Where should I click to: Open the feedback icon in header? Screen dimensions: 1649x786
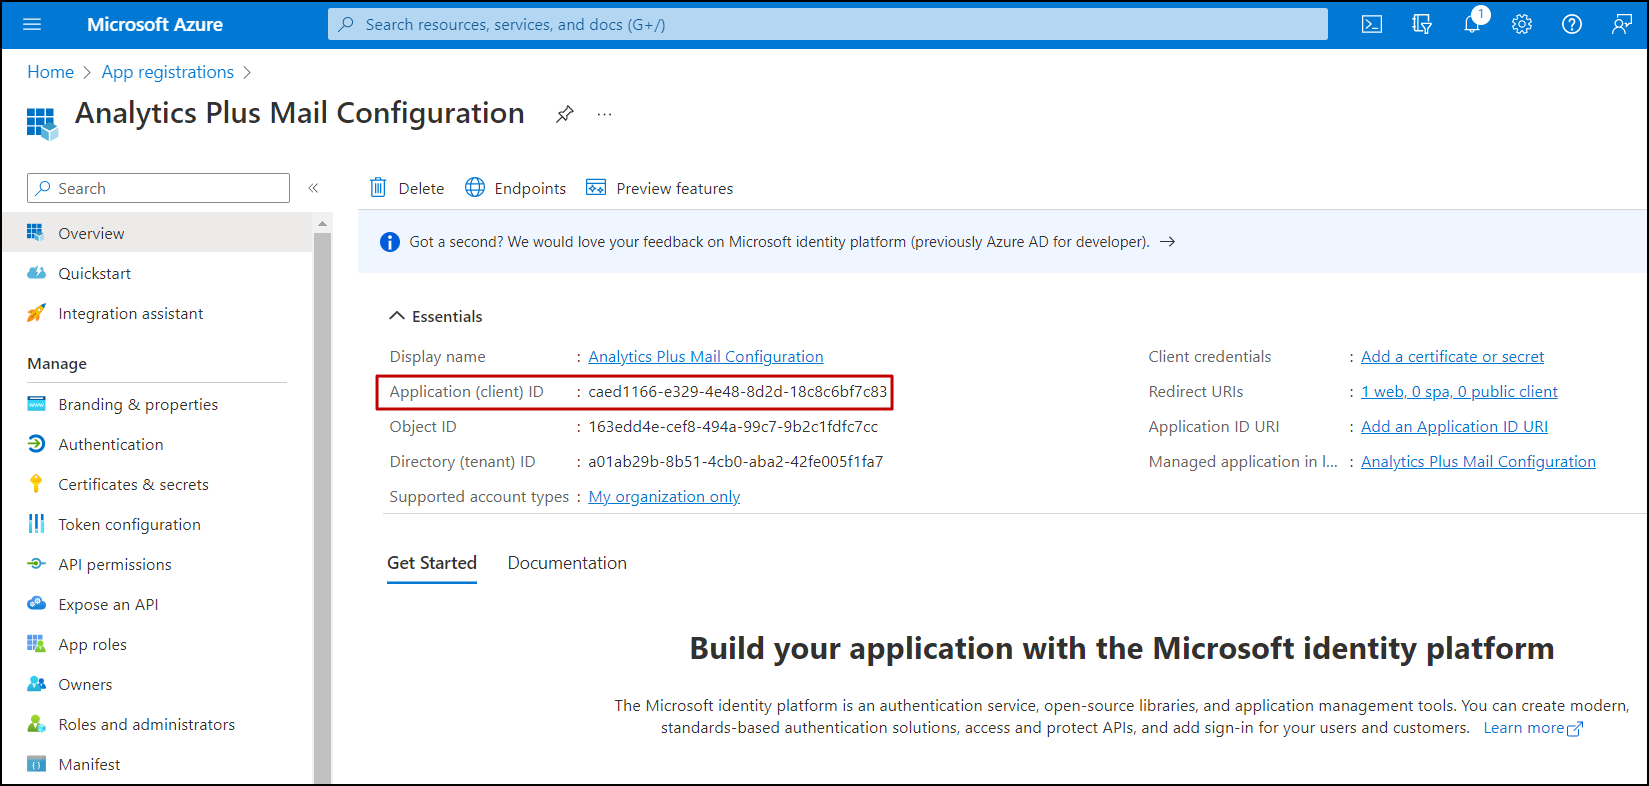(1622, 24)
